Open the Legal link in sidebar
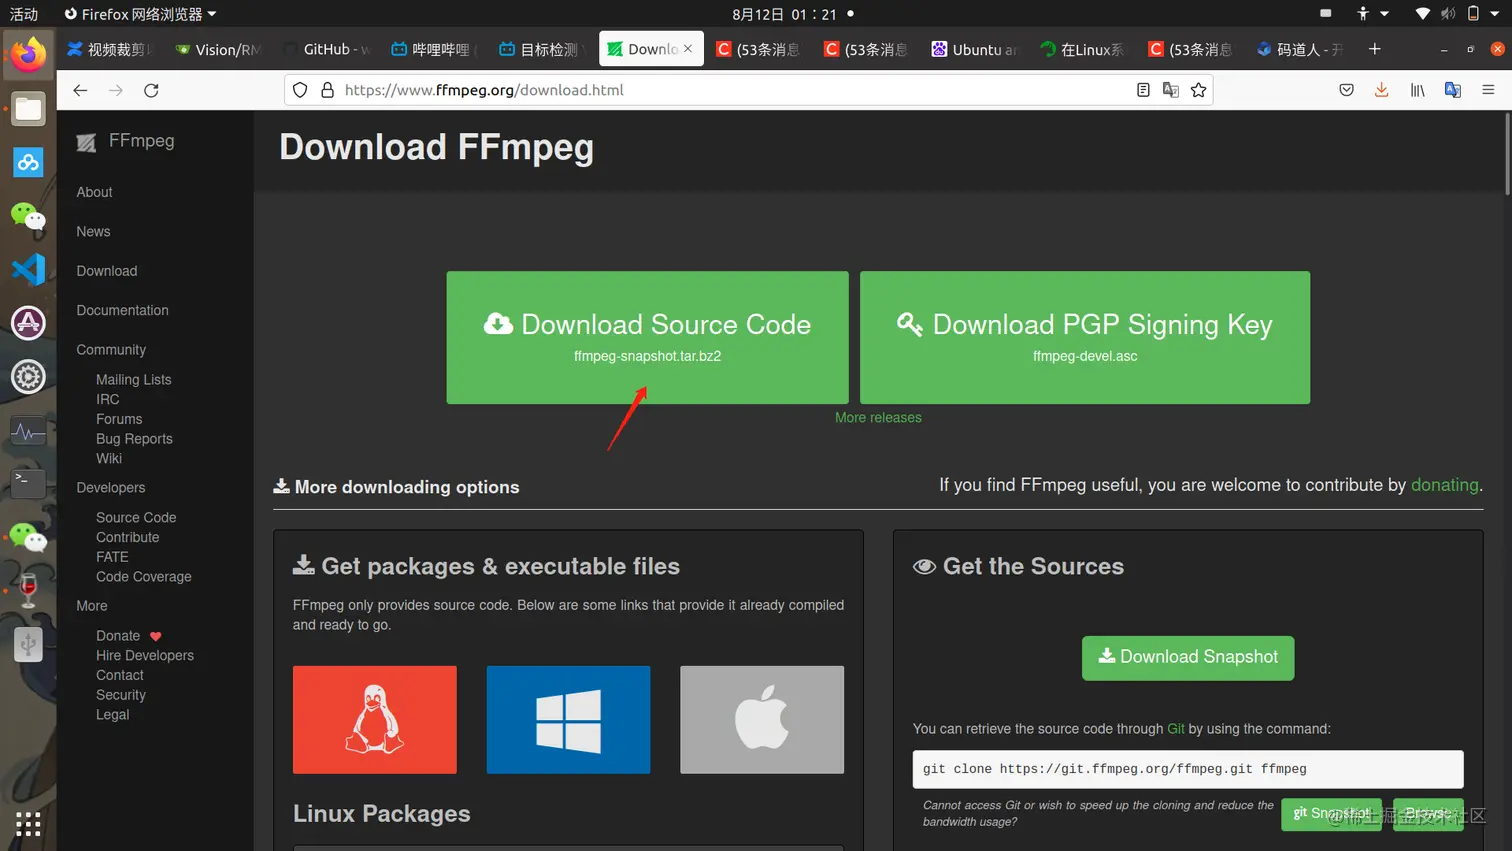This screenshot has height=851, width=1512. (112, 715)
